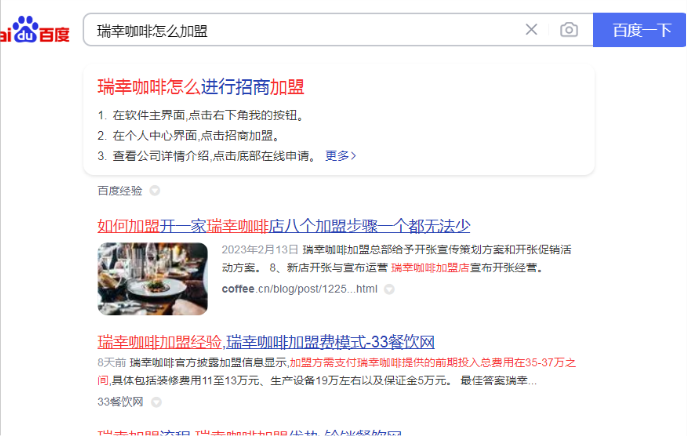
Task: Open the coffee.cn/blog/post URL link
Action: [x=299, y=289]
